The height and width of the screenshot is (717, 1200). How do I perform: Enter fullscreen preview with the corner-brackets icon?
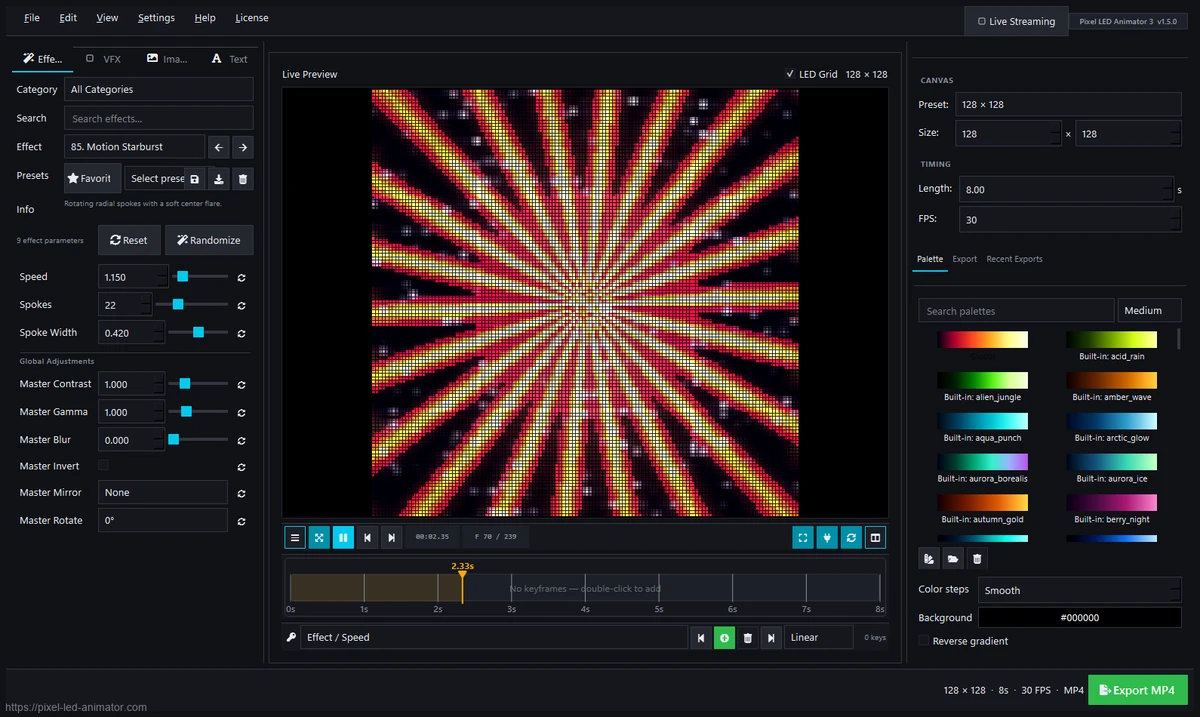click(x=803, y=537)
